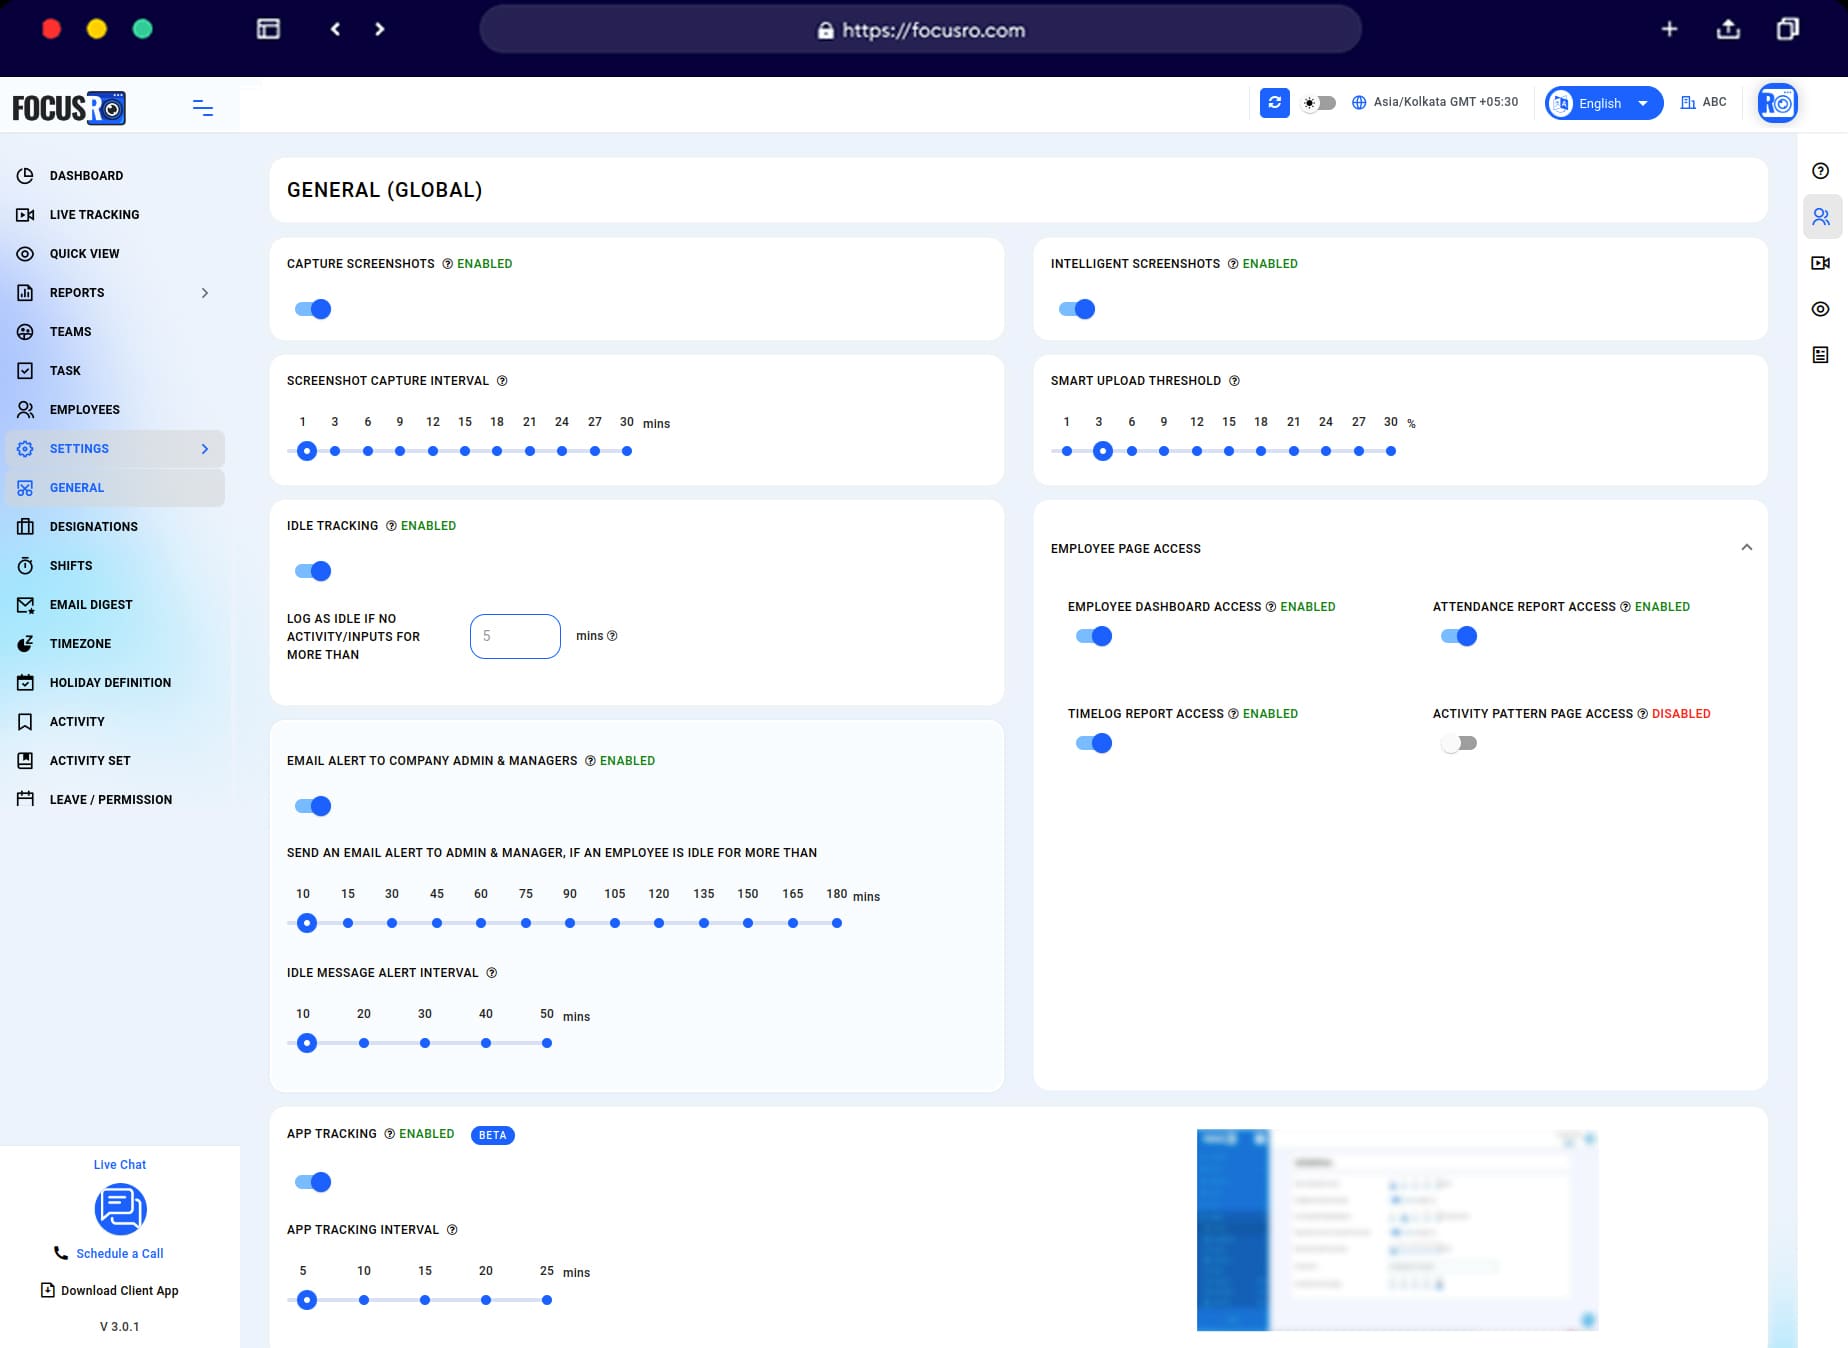Open the Email Digest settings
This screenshot has height=1348, width=1848.
[x=91, y=604]
